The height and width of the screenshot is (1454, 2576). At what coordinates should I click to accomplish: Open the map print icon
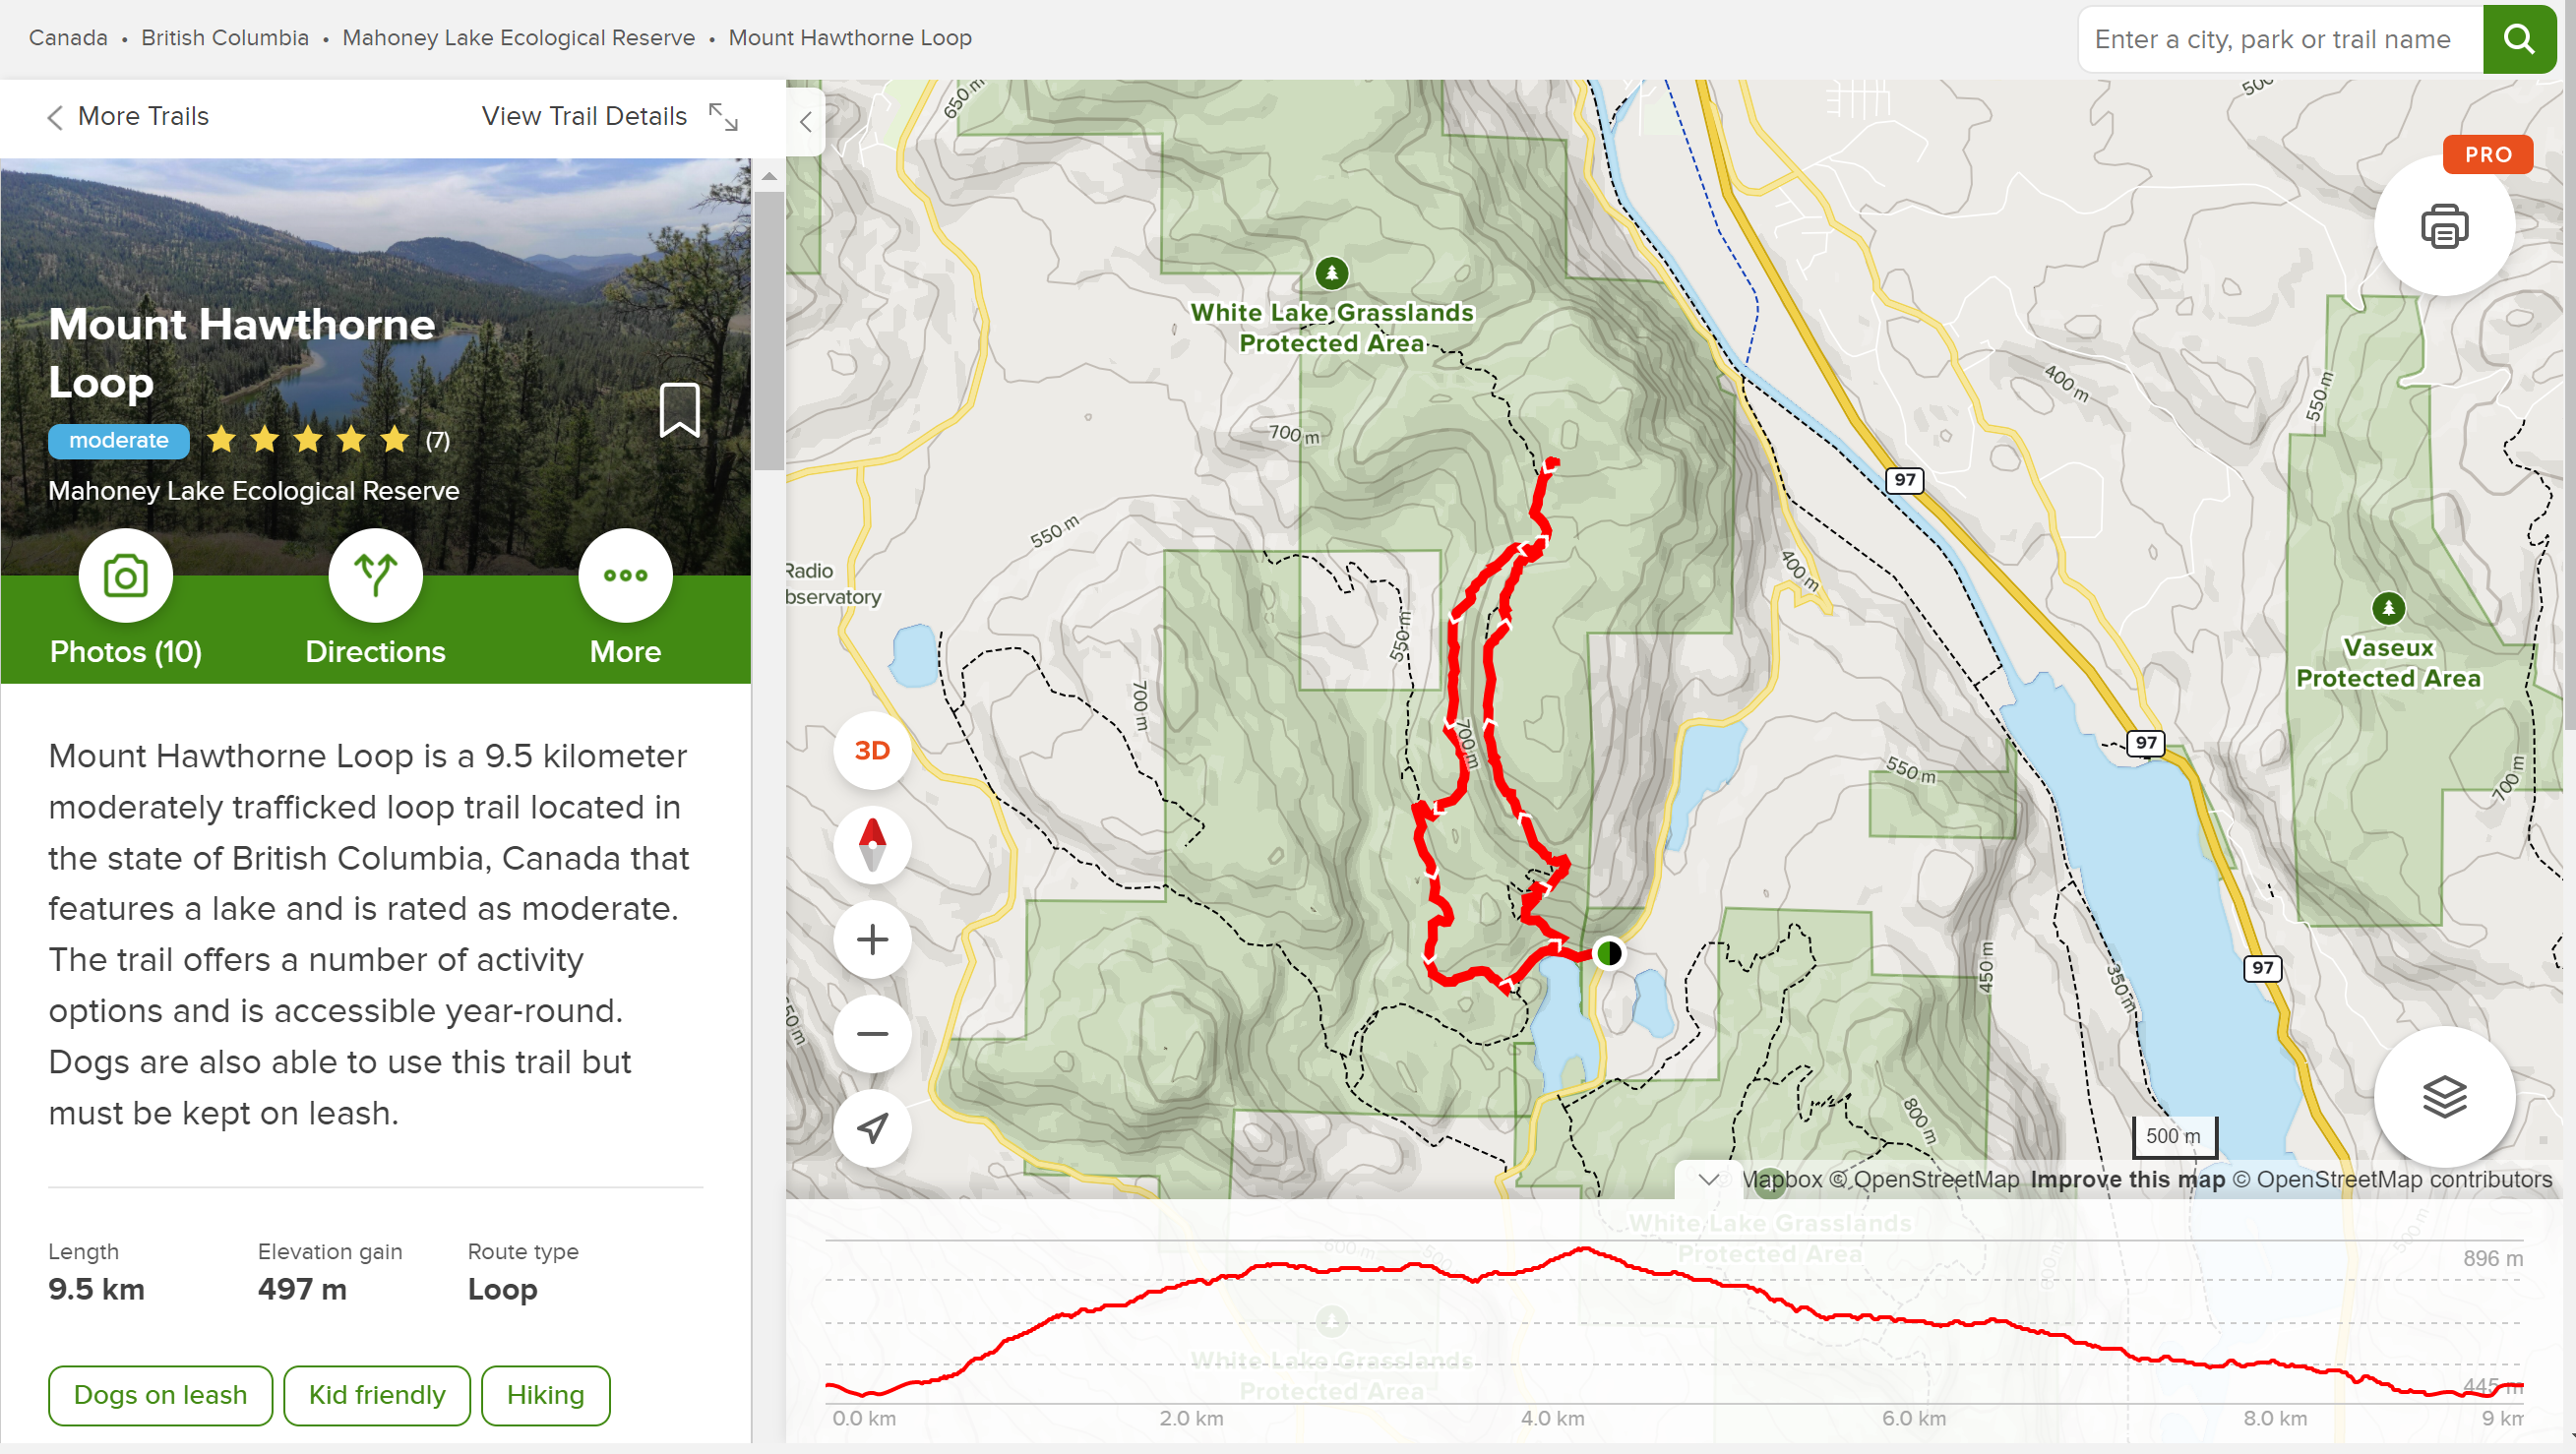point(2444,226)
